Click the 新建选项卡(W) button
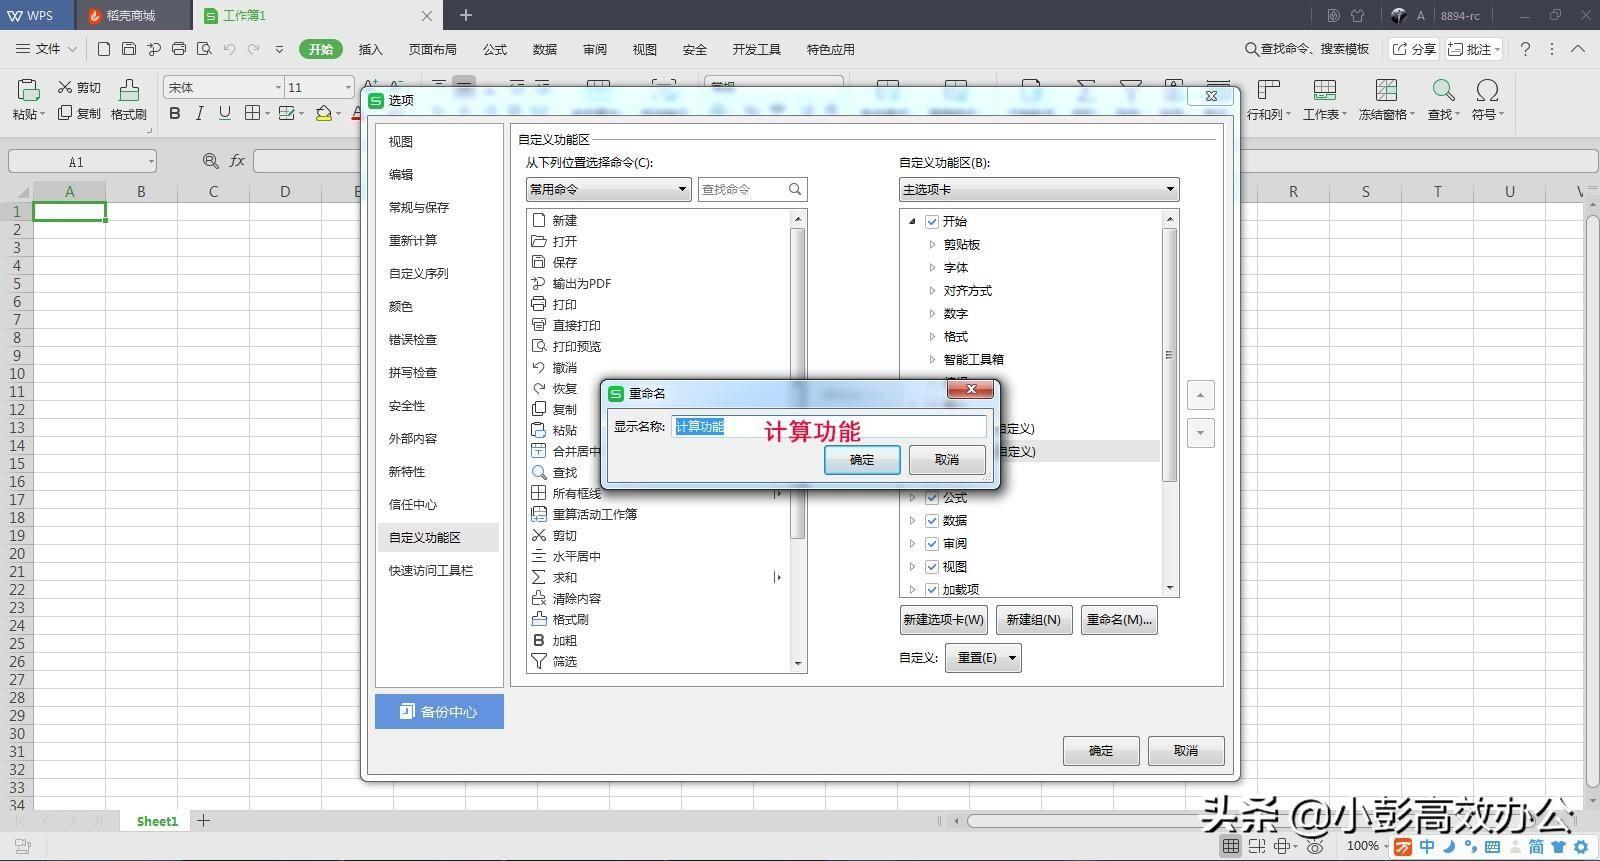 point(943,619)
